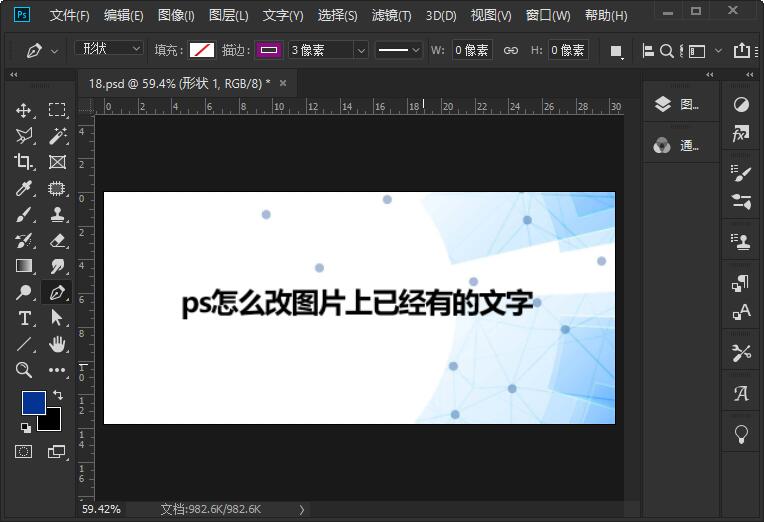The width and height of the screenshot is (764, 522).
Task: Click the share export icon
Action: (x=742, y=50)
